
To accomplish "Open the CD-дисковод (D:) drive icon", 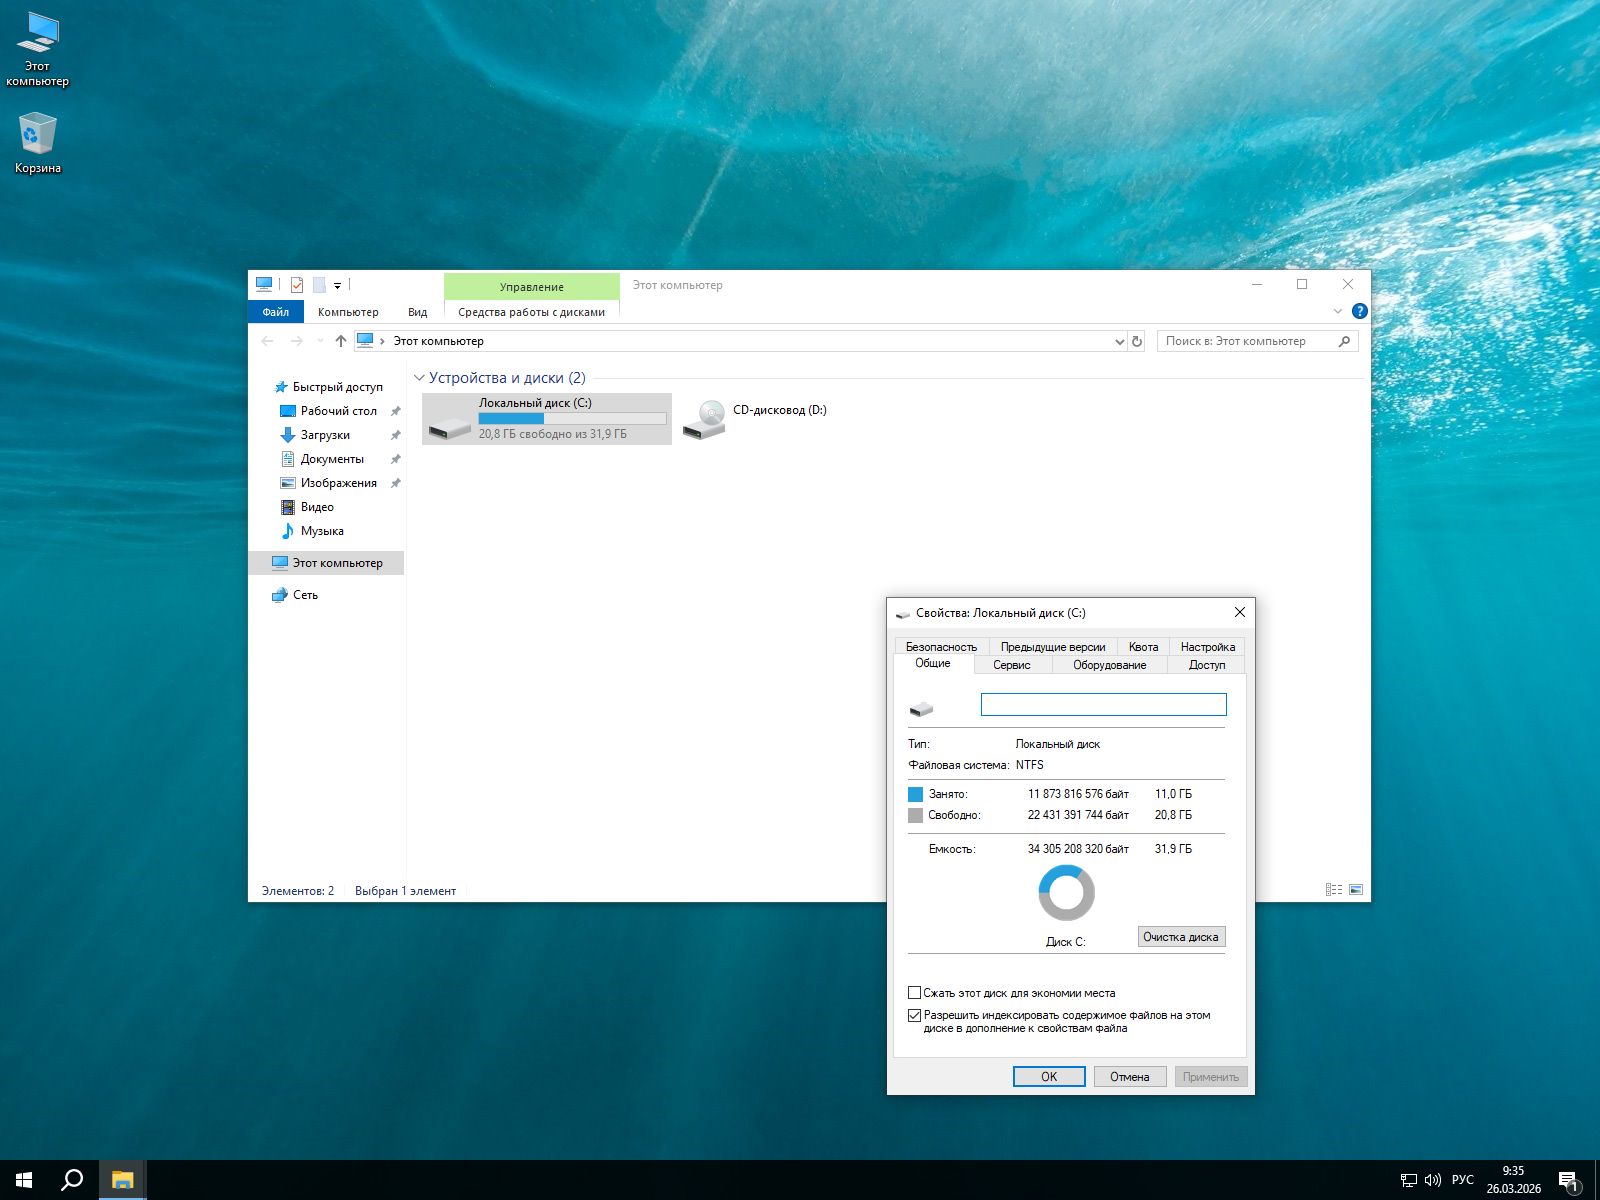I will coord(705,419).
